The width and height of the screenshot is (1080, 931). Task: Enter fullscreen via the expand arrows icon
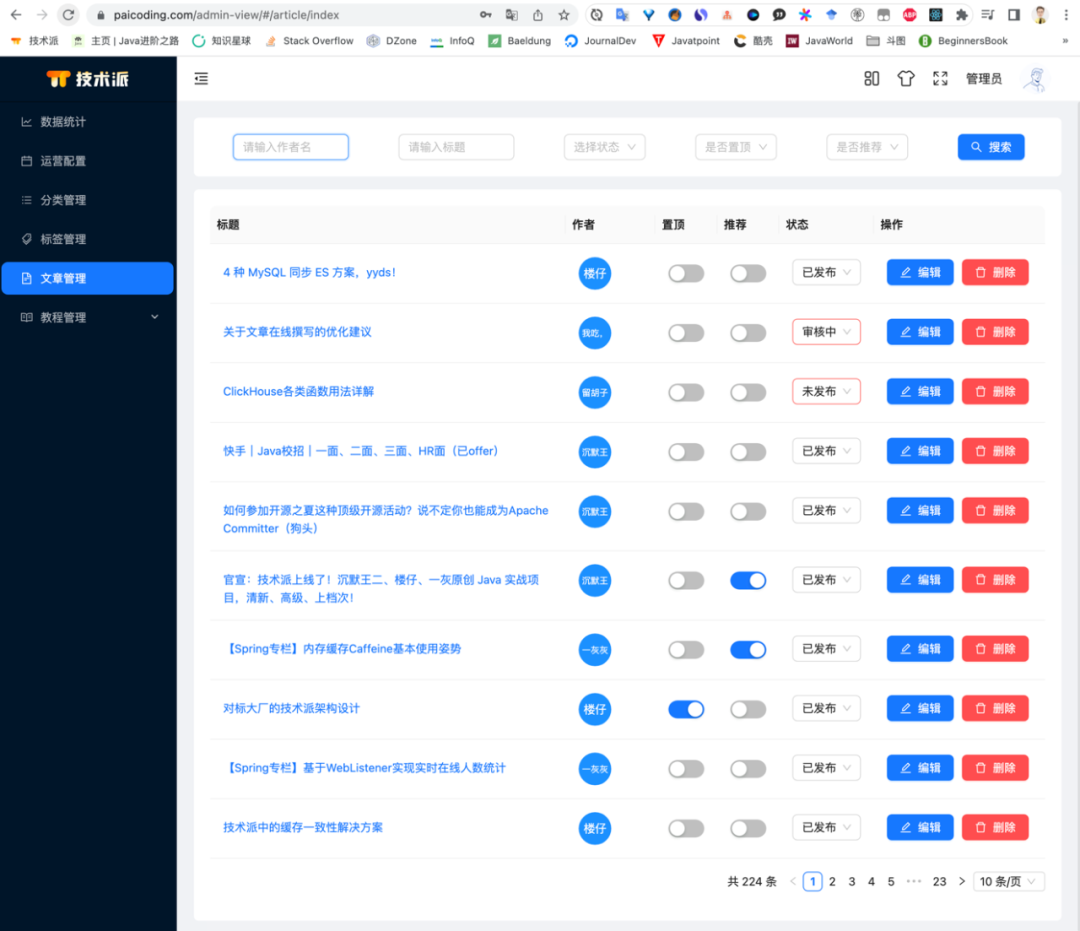pos(940,78)
